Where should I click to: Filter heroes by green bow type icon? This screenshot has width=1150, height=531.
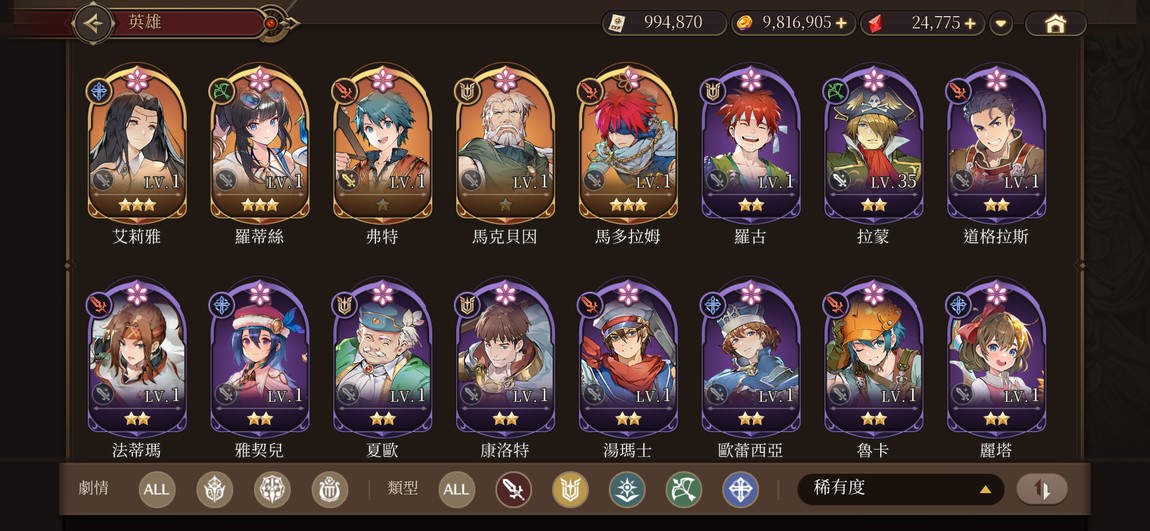click(x=684, y=490)
